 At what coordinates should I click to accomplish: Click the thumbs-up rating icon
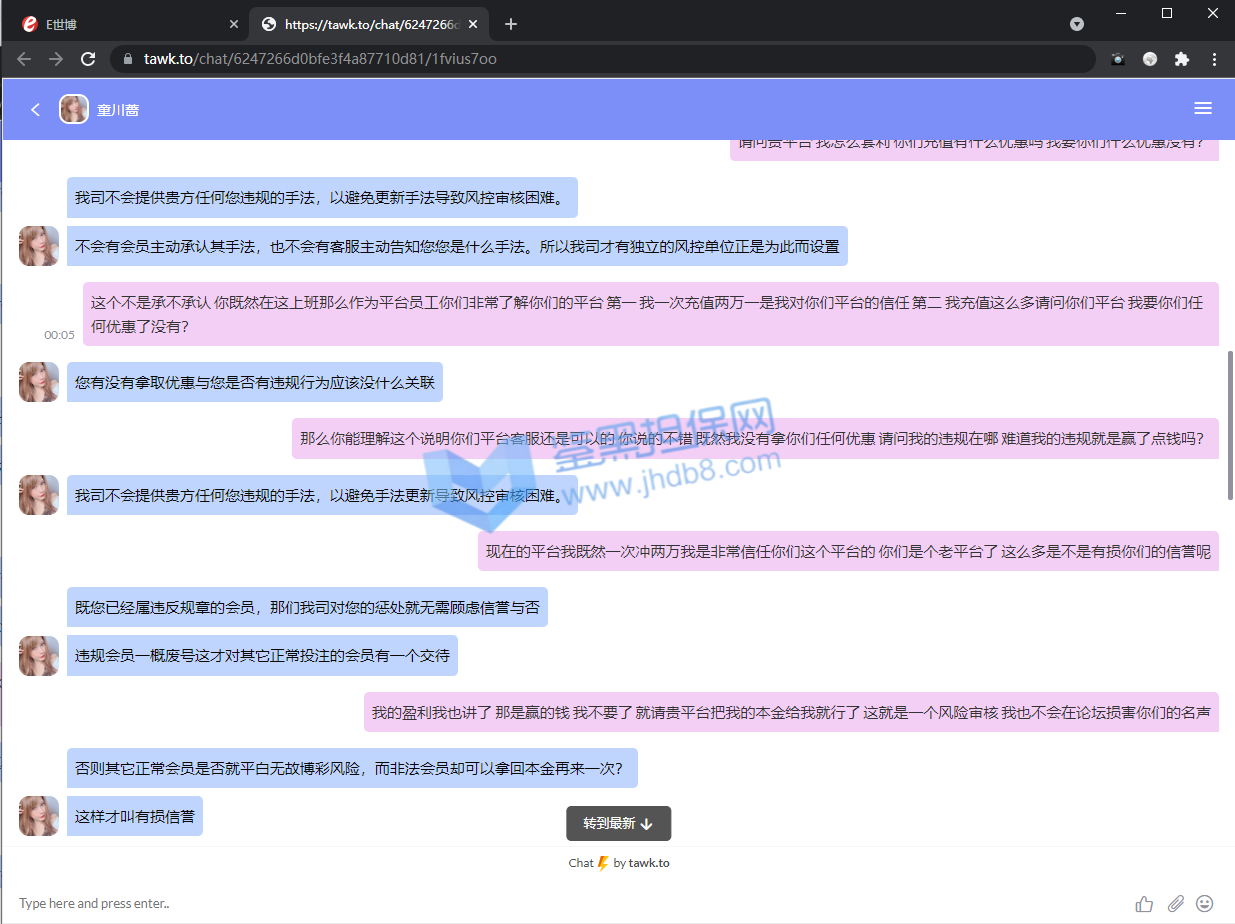pos(1144,904)
